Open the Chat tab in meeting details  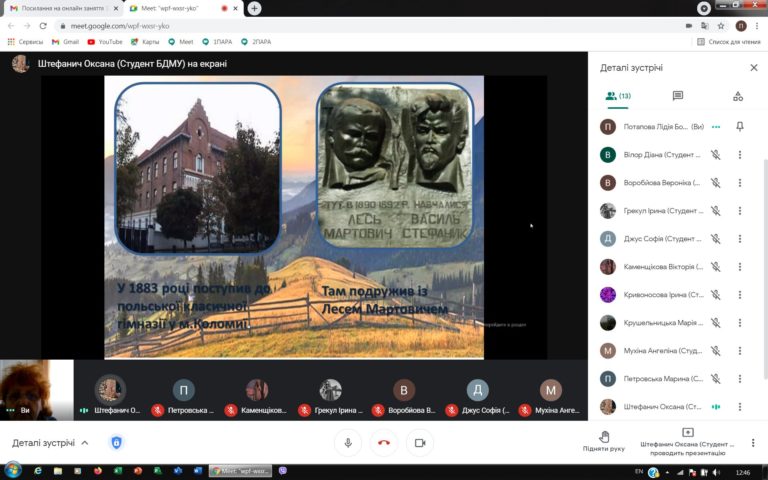pyautogui.click(x=678, y=96)
